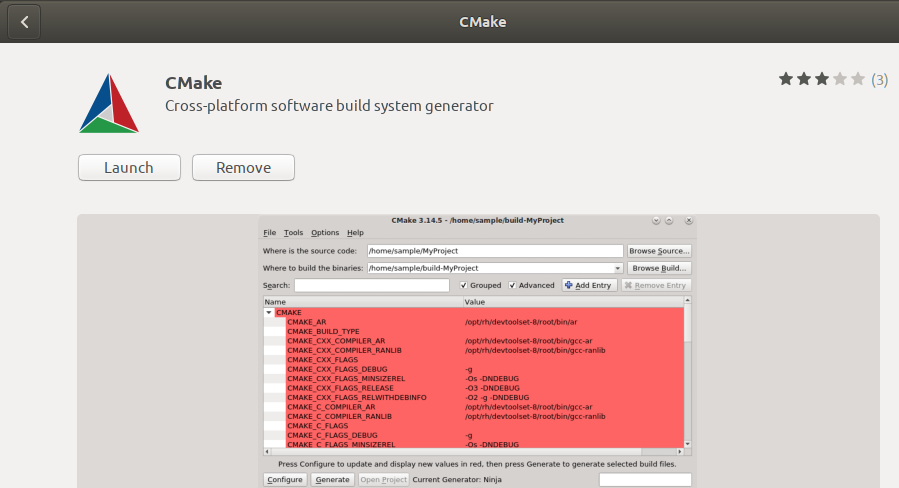Open the build binaries path dropdown
This screenshot has height=488, width=899.
coord(618,268)
